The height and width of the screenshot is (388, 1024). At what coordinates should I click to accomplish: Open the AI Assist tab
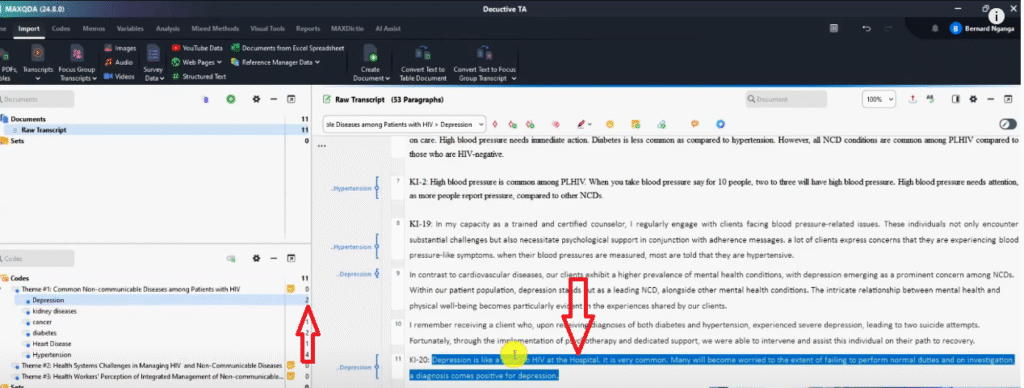pyautogui.click(x=387, y=29)
